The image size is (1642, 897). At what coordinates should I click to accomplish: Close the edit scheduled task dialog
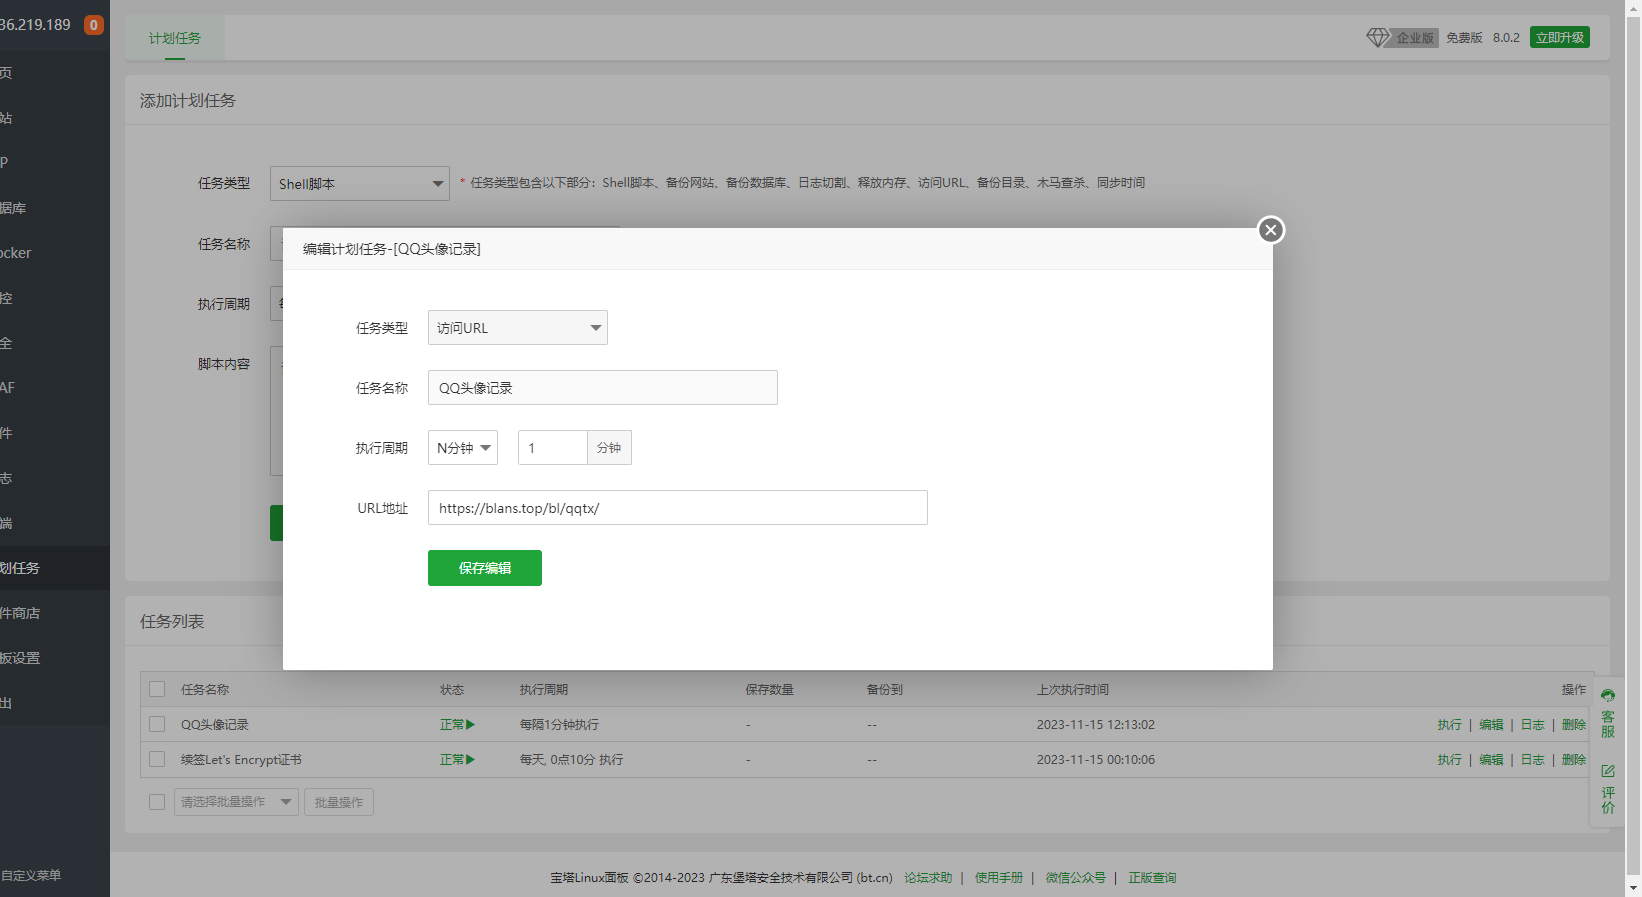1270,230
